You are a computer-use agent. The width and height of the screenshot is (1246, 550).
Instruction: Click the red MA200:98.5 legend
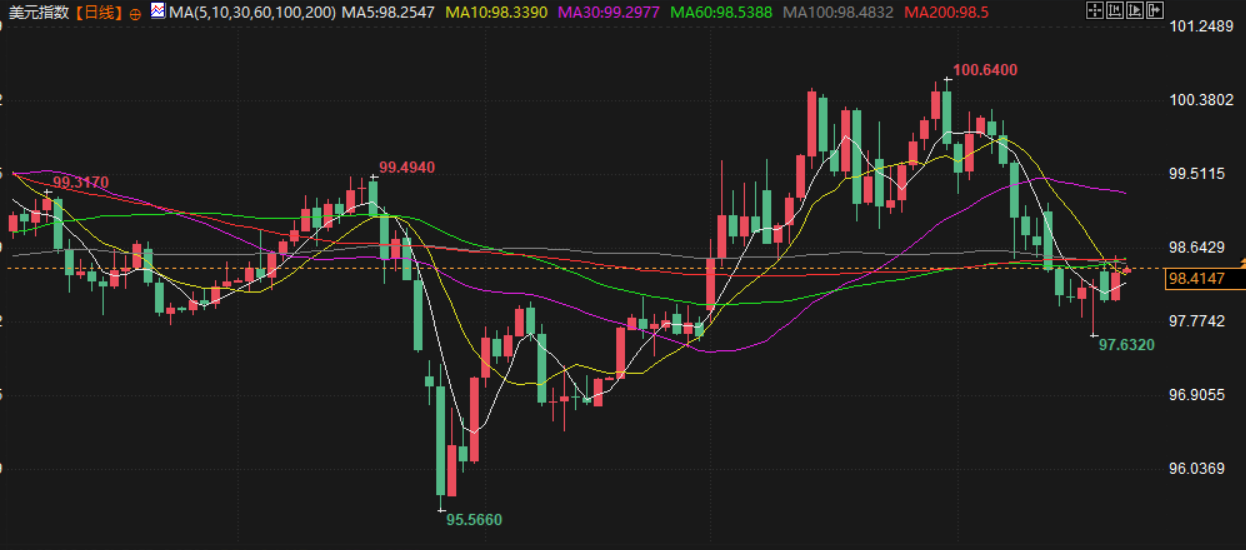click(946, 12)
